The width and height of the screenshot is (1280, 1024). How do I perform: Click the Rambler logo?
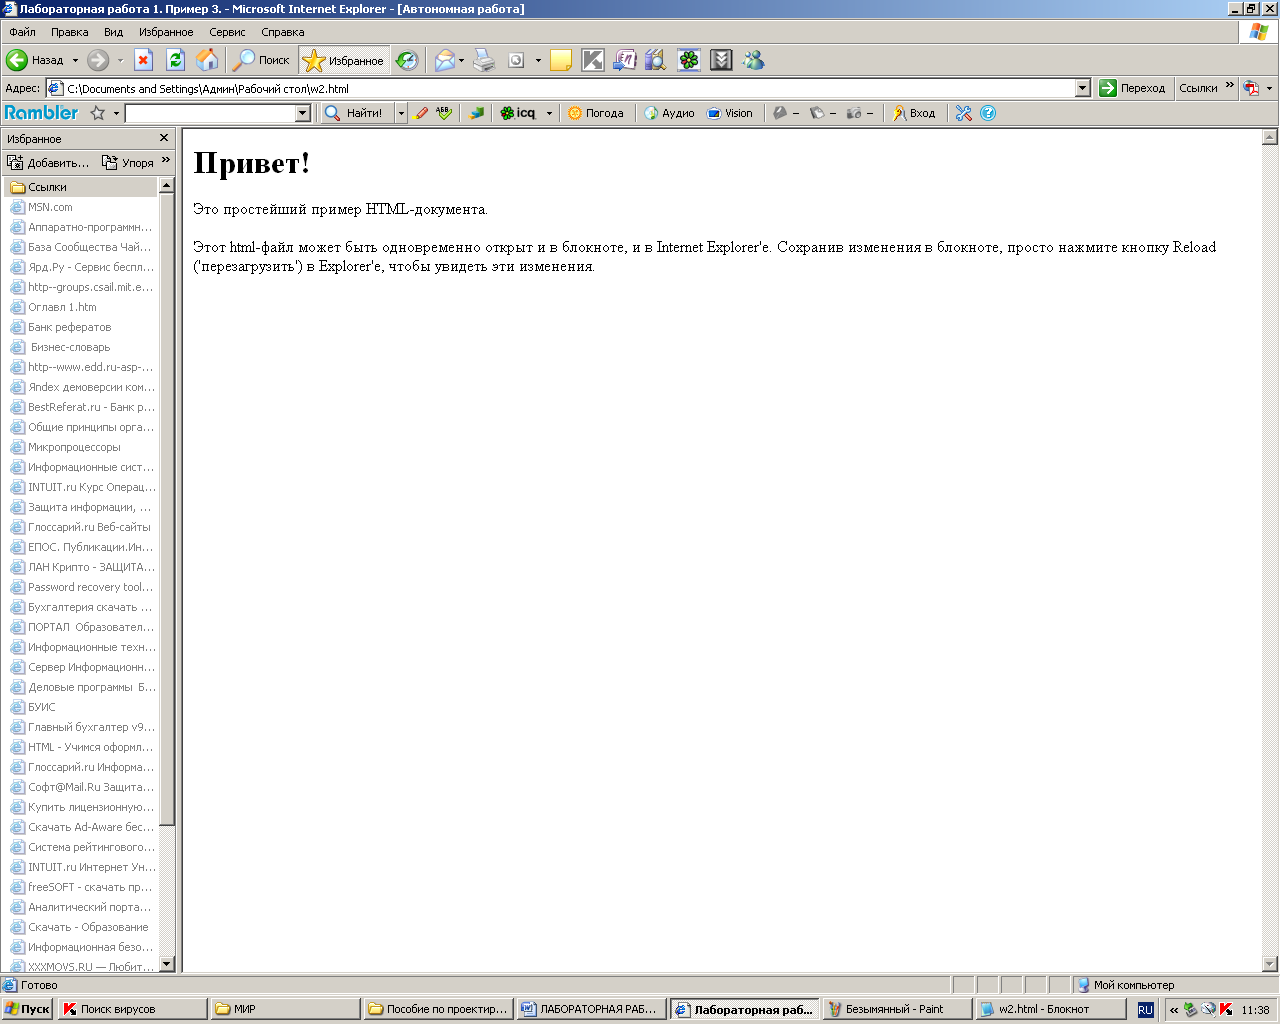click(41, 113)
